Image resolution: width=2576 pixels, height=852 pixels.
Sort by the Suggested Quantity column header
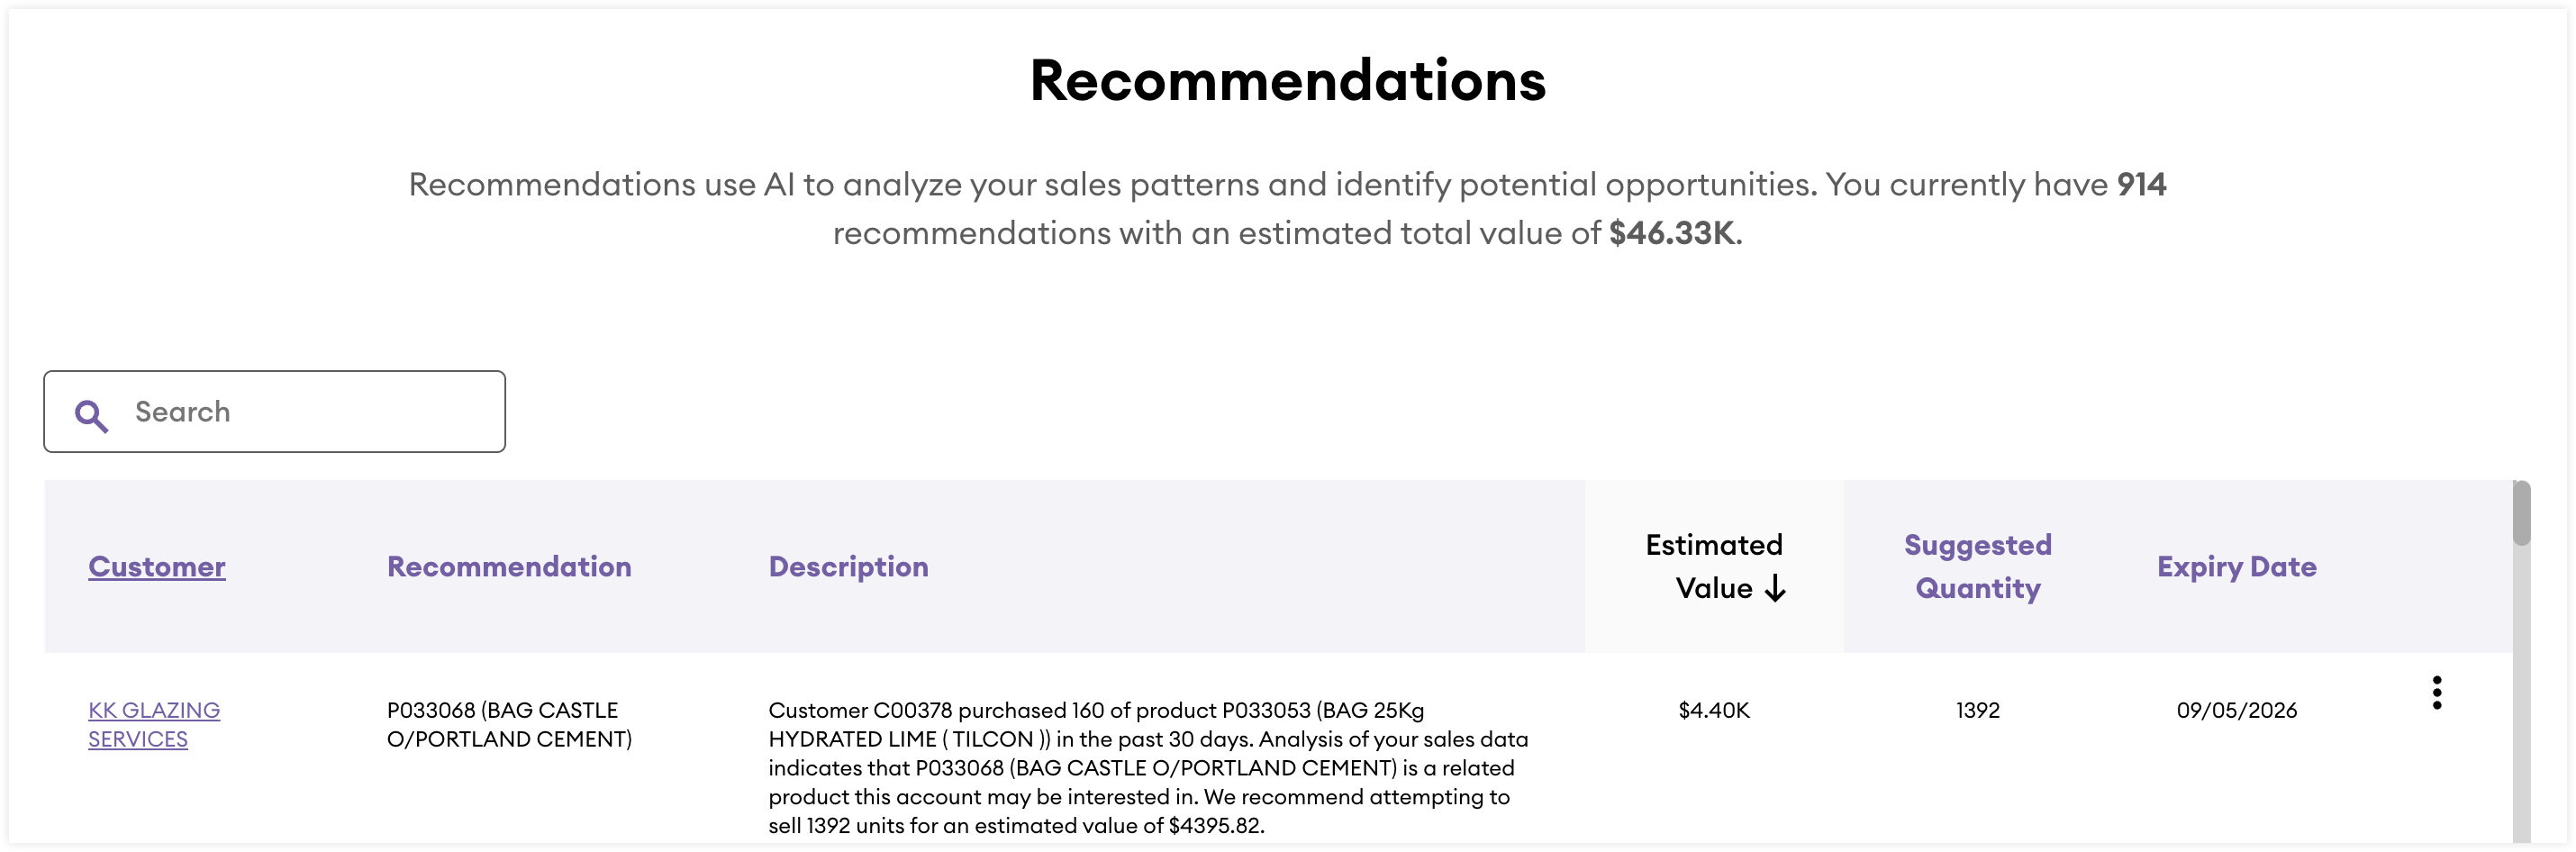click(1977, 566)
